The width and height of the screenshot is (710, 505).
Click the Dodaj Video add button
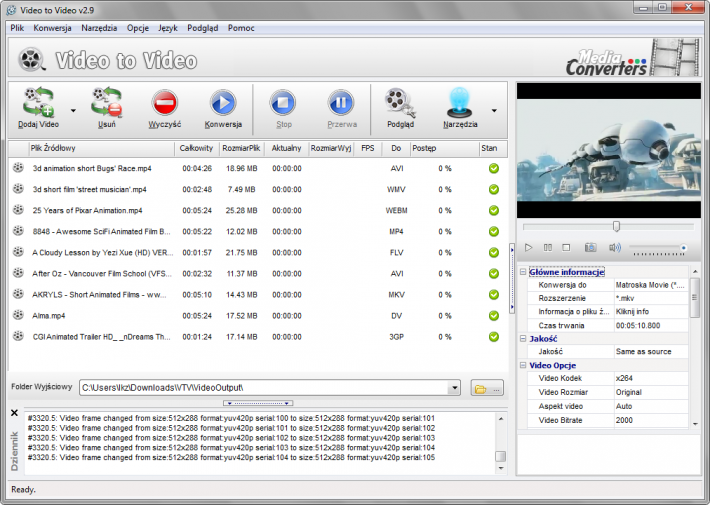coord(38,108)
